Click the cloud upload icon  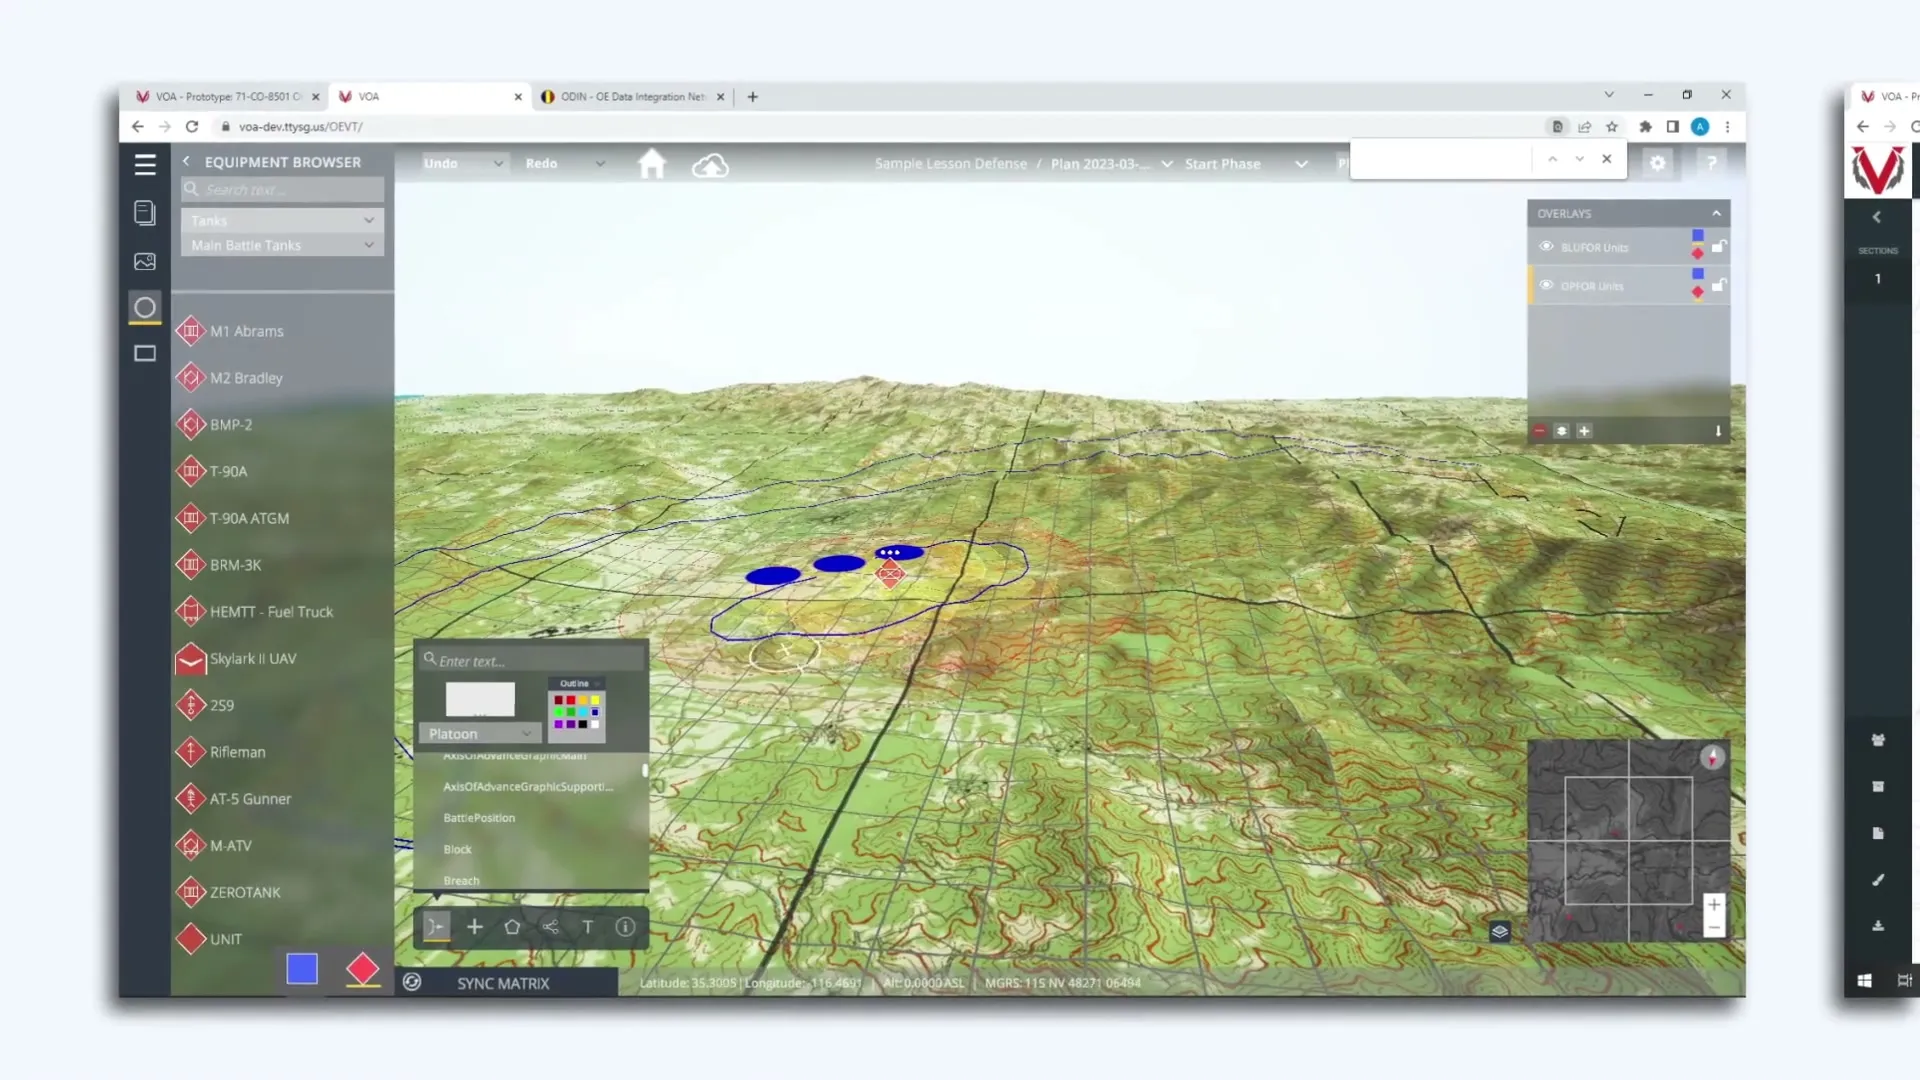(x=710, y=164)
